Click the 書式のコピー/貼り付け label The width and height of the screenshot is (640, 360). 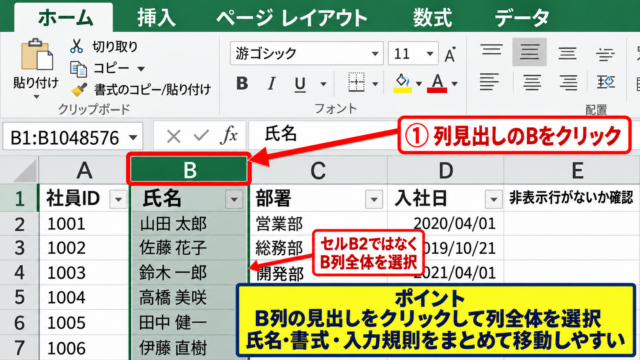tap(153, 89)
